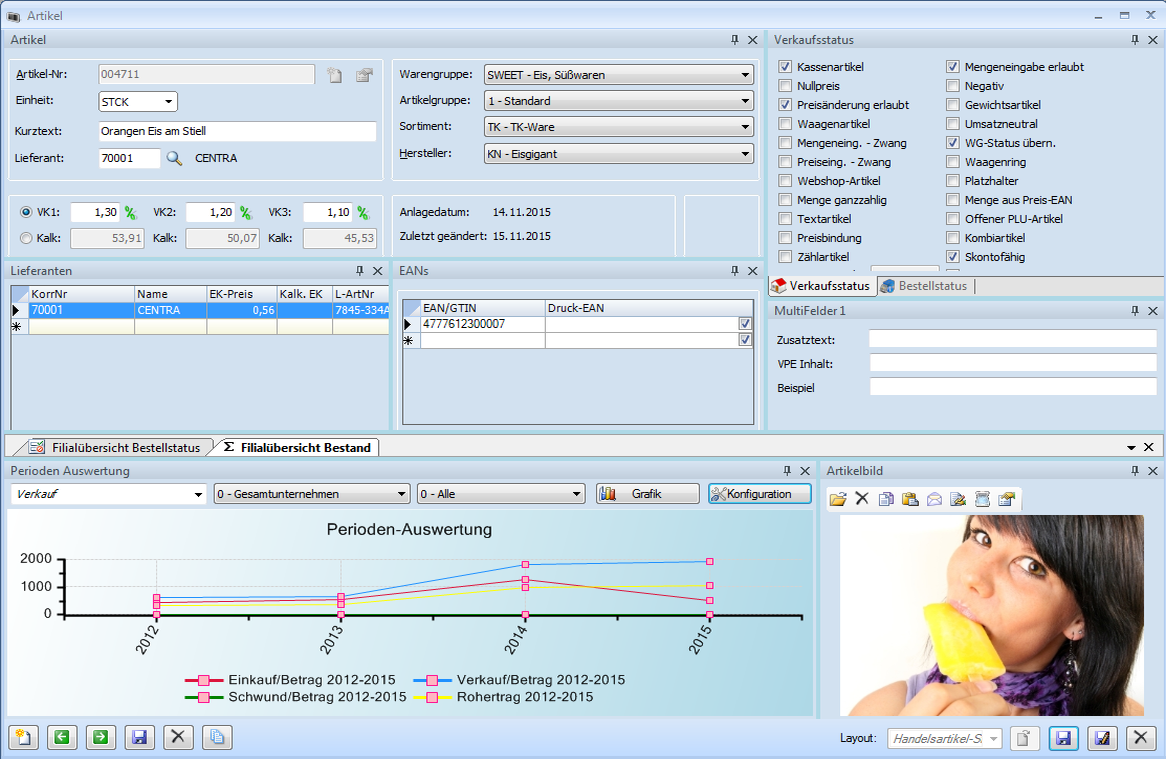Select the Kalk radio button

(x=26, y=238)
